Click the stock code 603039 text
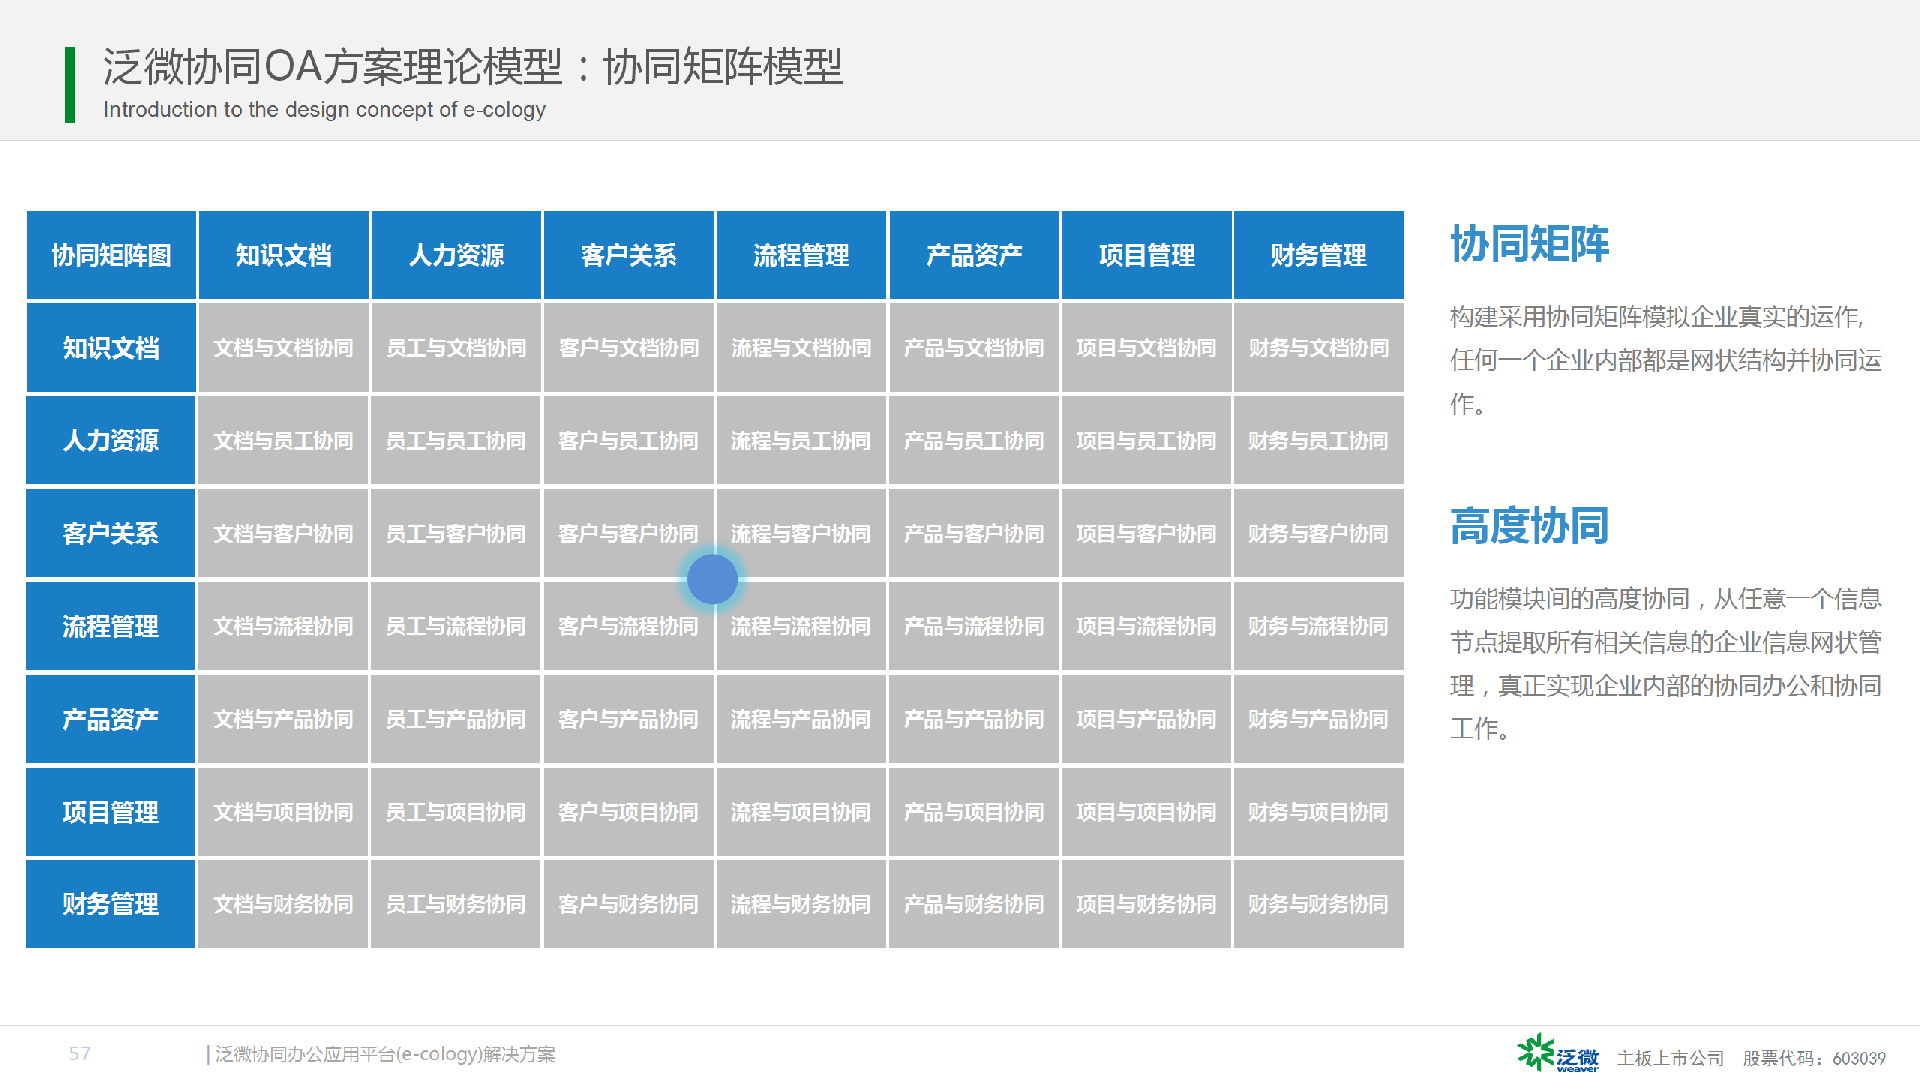 (1859, 1058)
